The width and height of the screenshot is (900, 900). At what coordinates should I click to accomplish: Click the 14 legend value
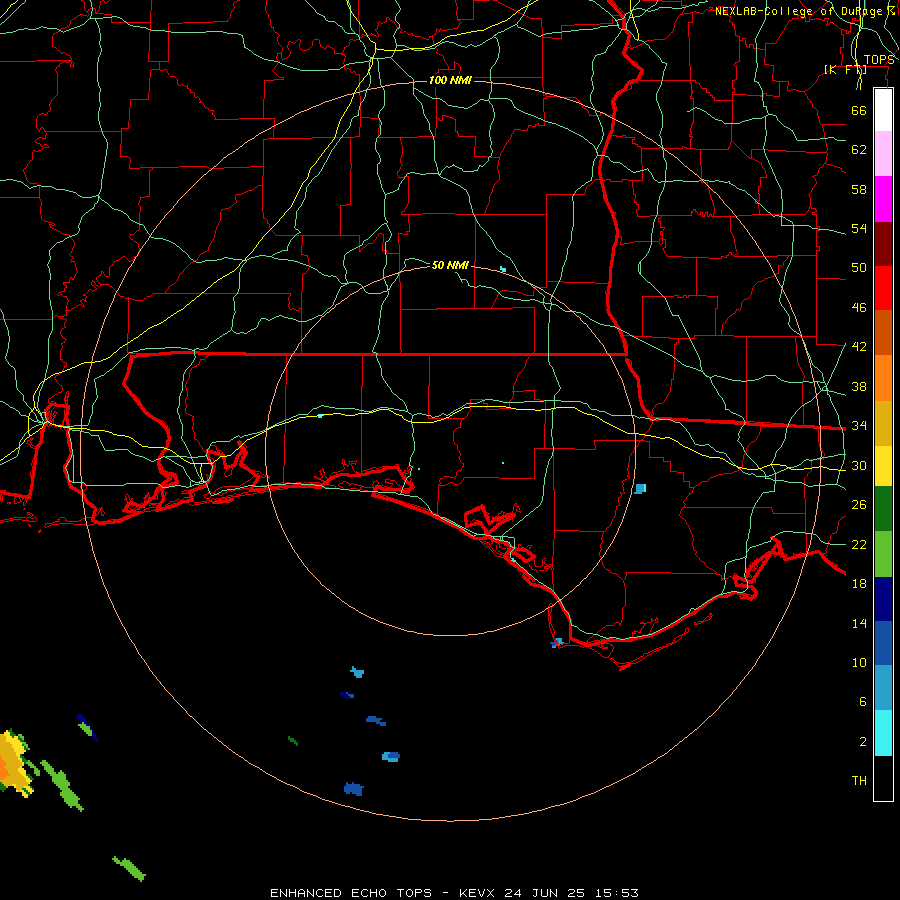[x=859, y=623]
